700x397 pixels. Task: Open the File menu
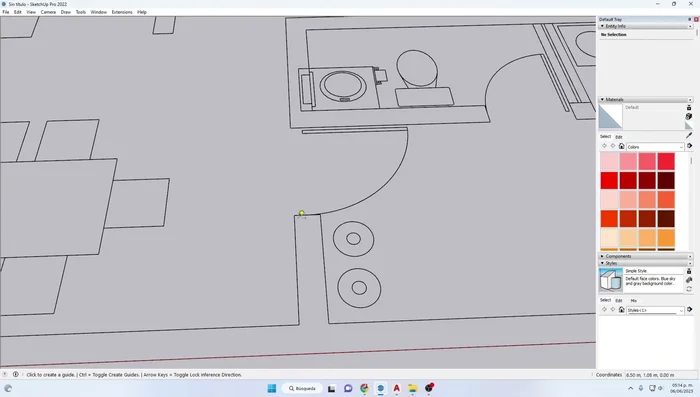6,12
